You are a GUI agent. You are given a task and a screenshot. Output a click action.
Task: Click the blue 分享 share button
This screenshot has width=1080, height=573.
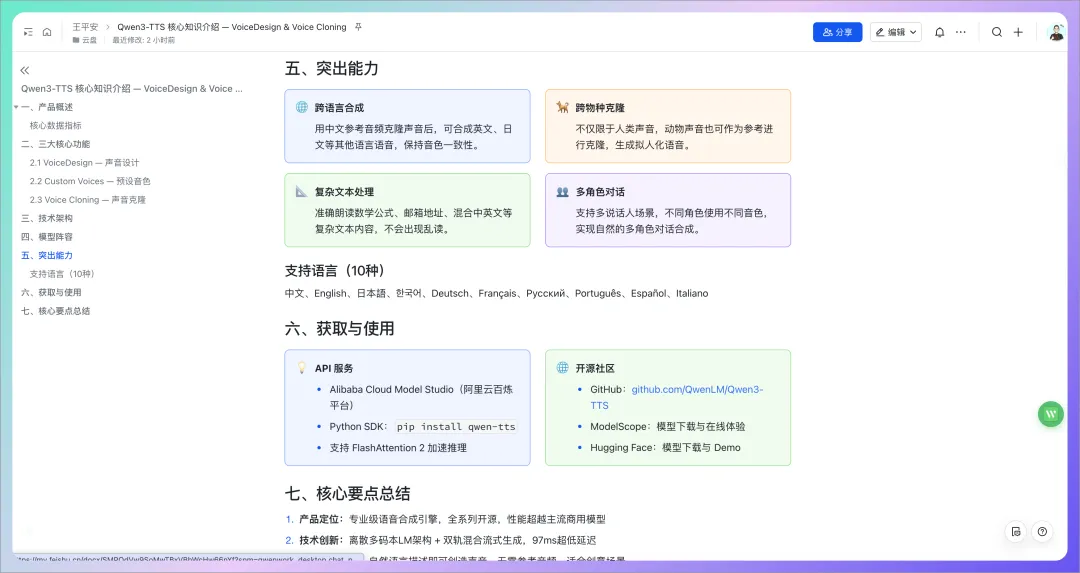pyautogui.click(x=838, y=32)
